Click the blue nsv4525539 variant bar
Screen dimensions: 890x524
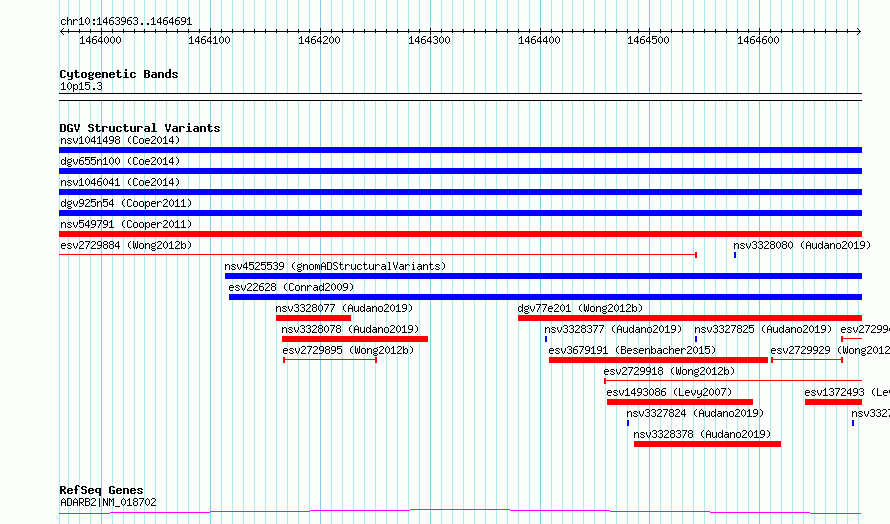coord(543,276)
